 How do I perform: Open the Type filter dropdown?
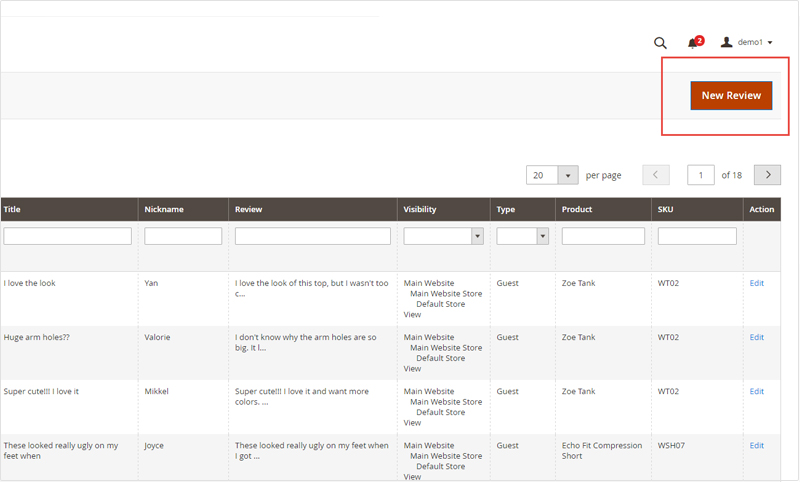coord(522,236)
